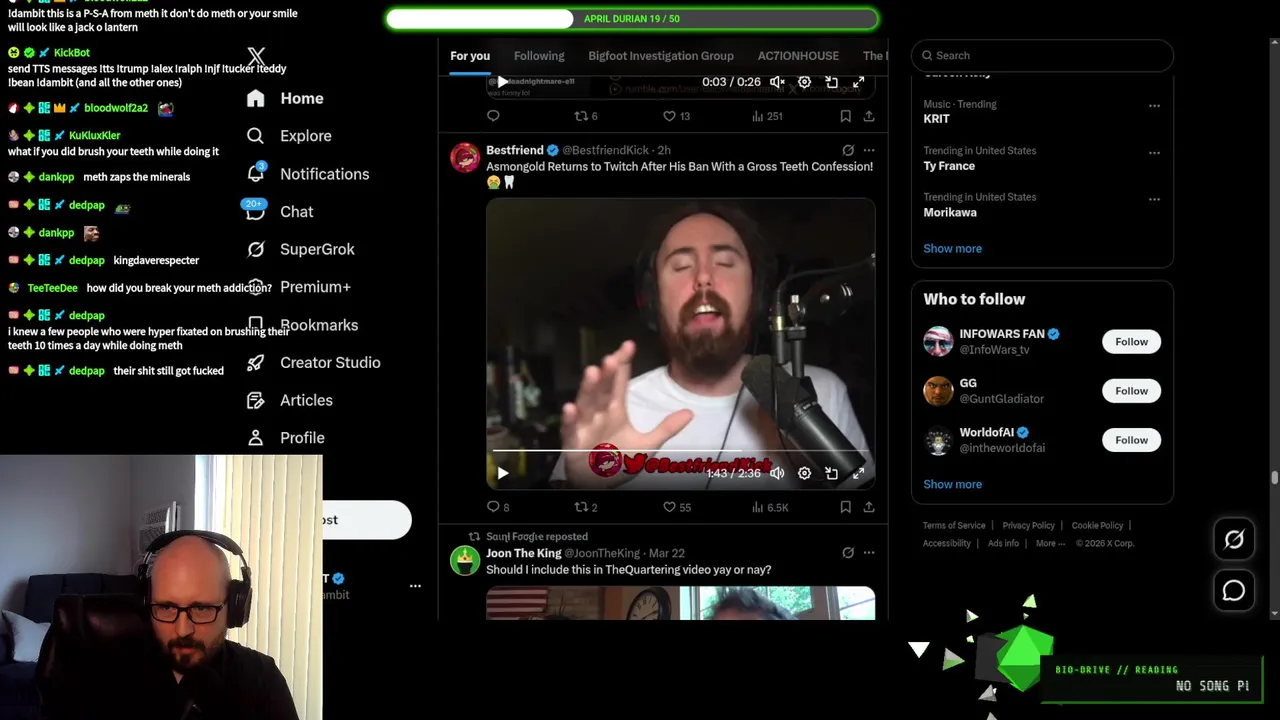Open Explore search icon in sidebar
Screen dimensions: 1280x720
click(x=256, y=136)
